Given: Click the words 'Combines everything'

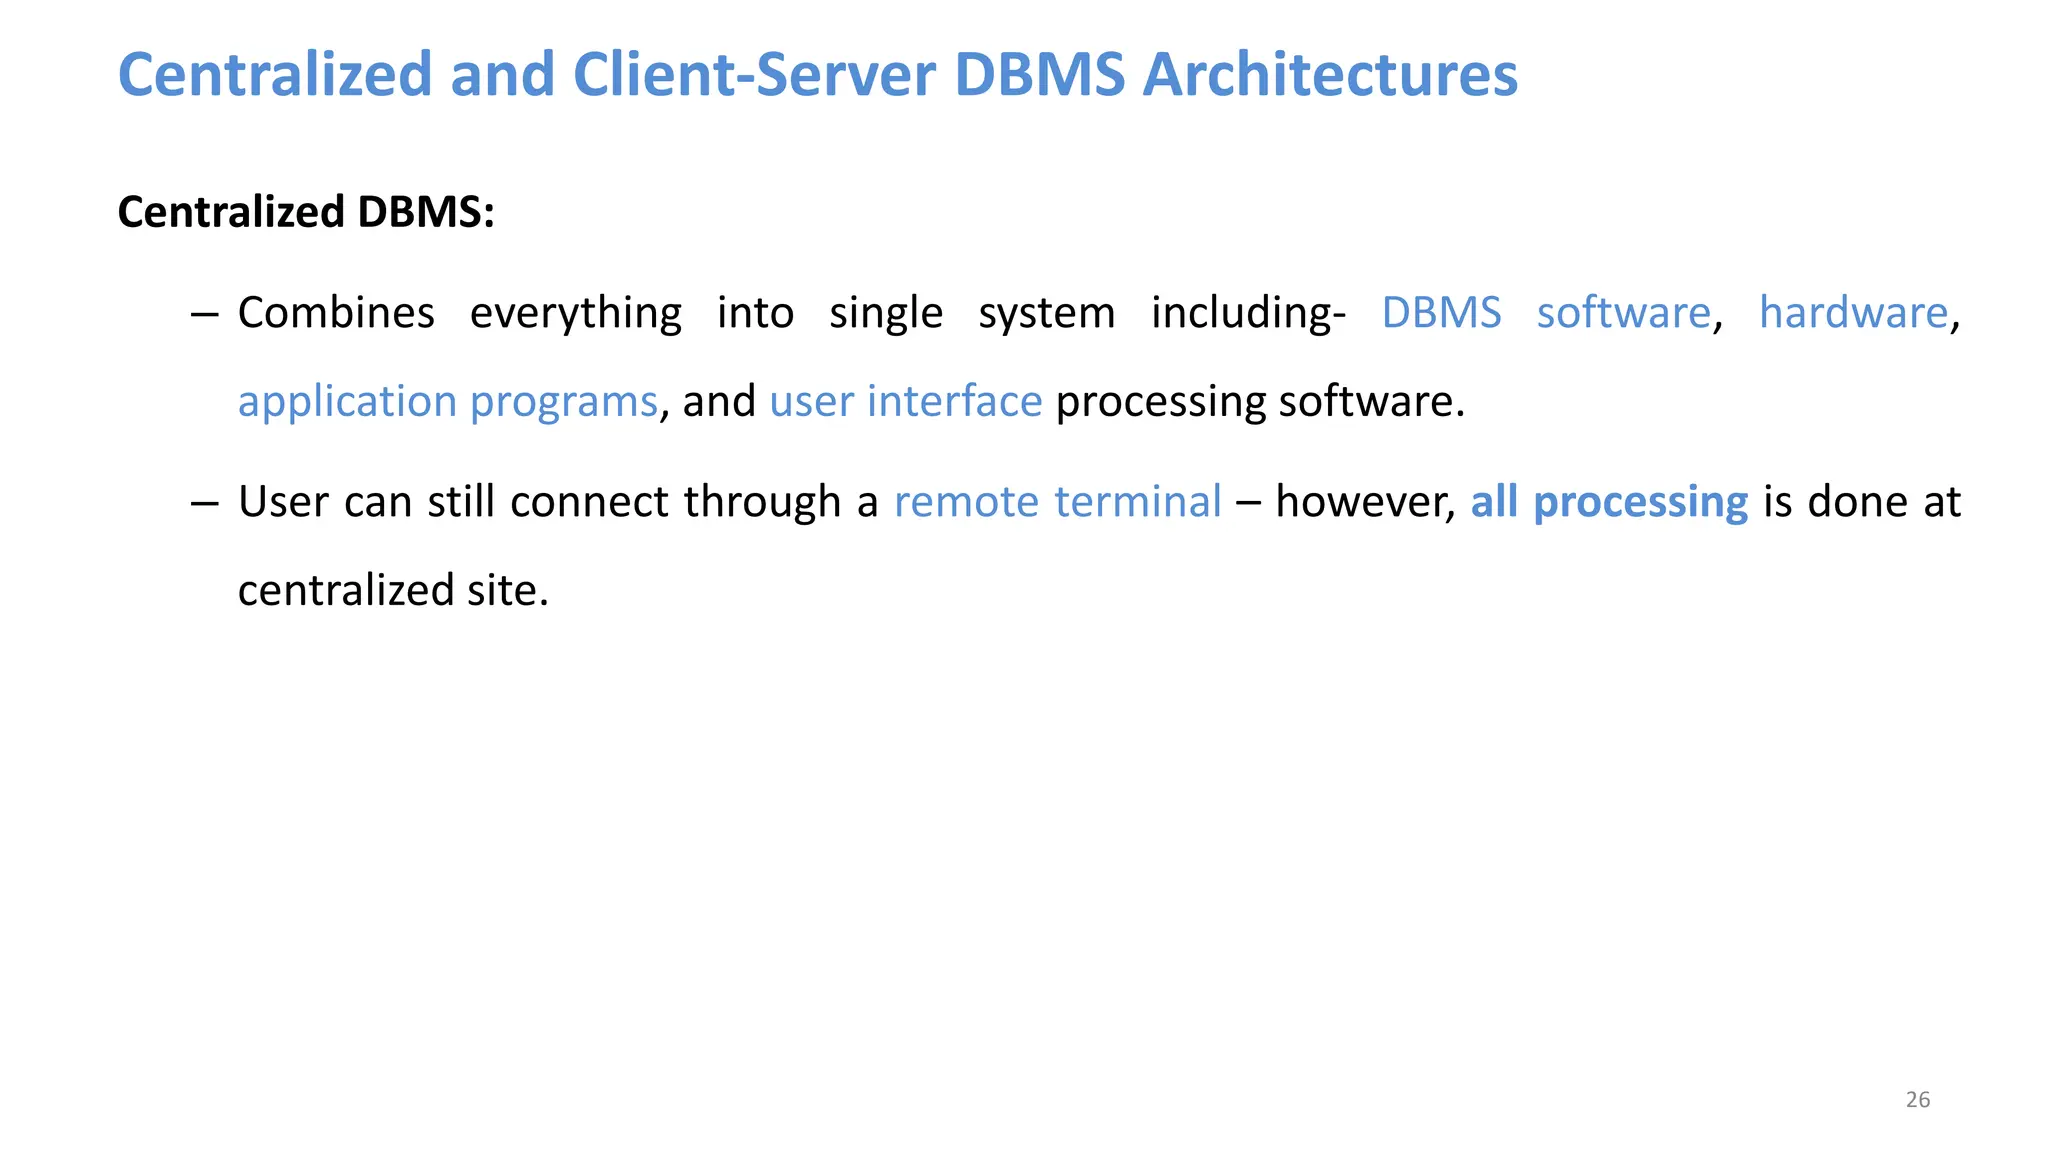Looking at the screenshot, I should pyautogui.click(x=460, y=313).
